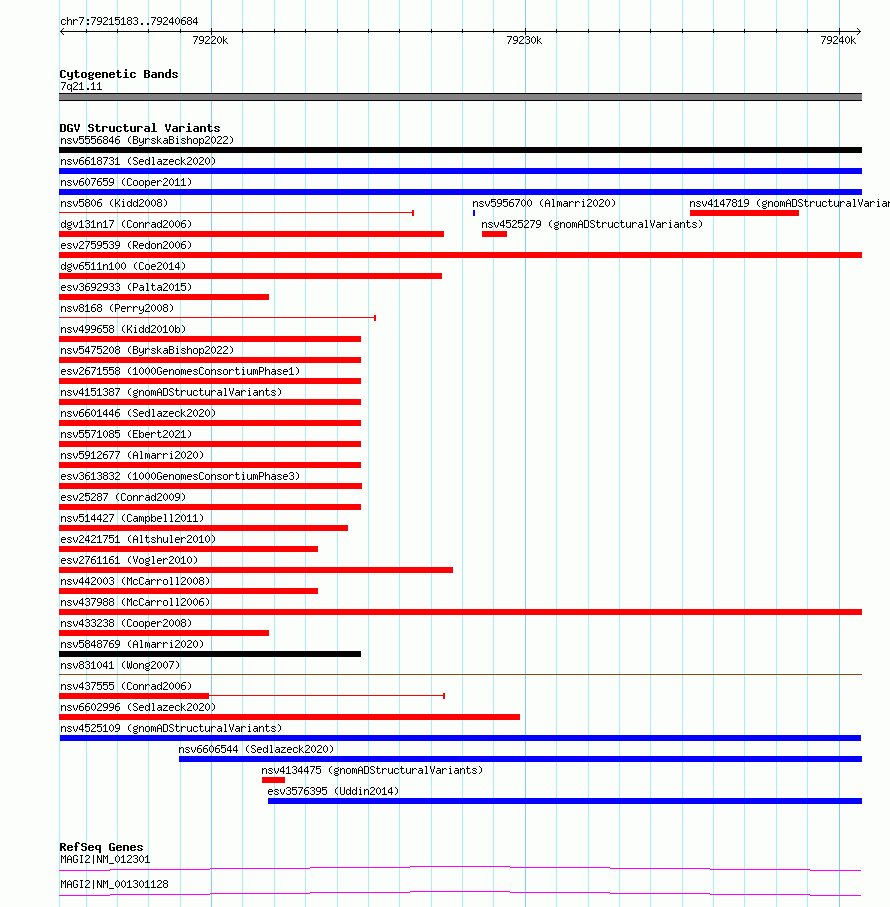Click the small red bar under nsv4525279
The width and height of the screenshot is (890, 907).
coord(494,234)
